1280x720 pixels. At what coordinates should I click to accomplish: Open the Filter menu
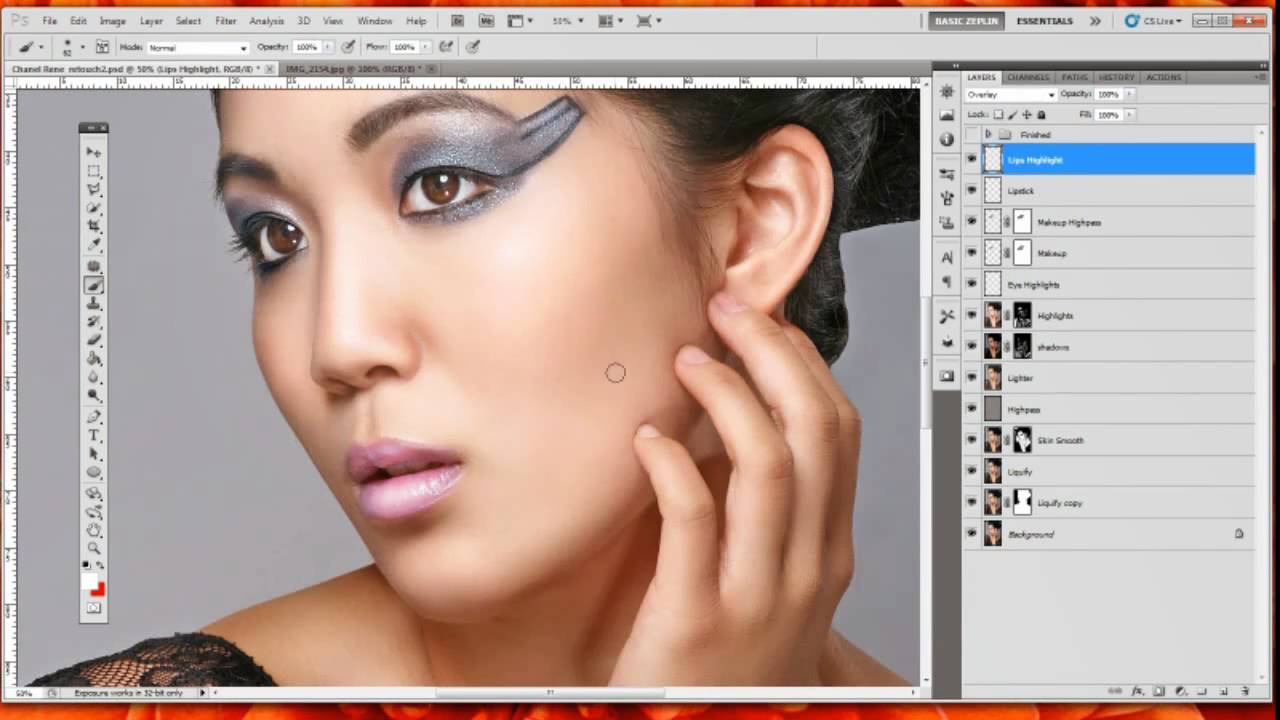point(226,21)
